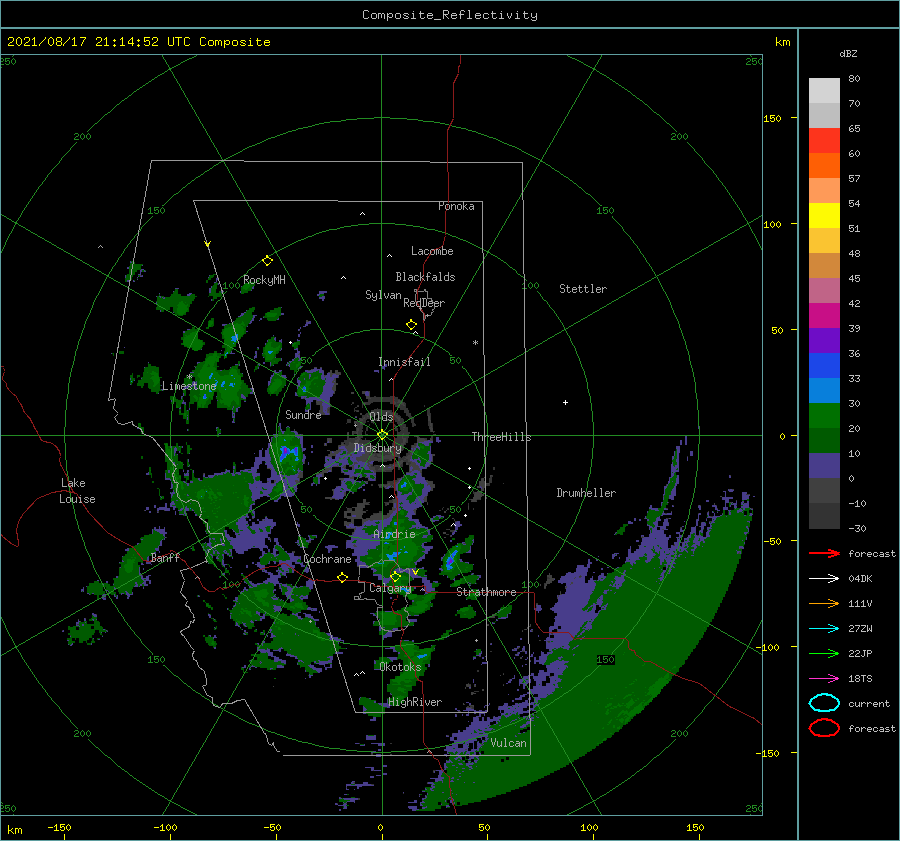
Task: Click the white asterisk marker east of Innisfail
Action: point(475,343)
